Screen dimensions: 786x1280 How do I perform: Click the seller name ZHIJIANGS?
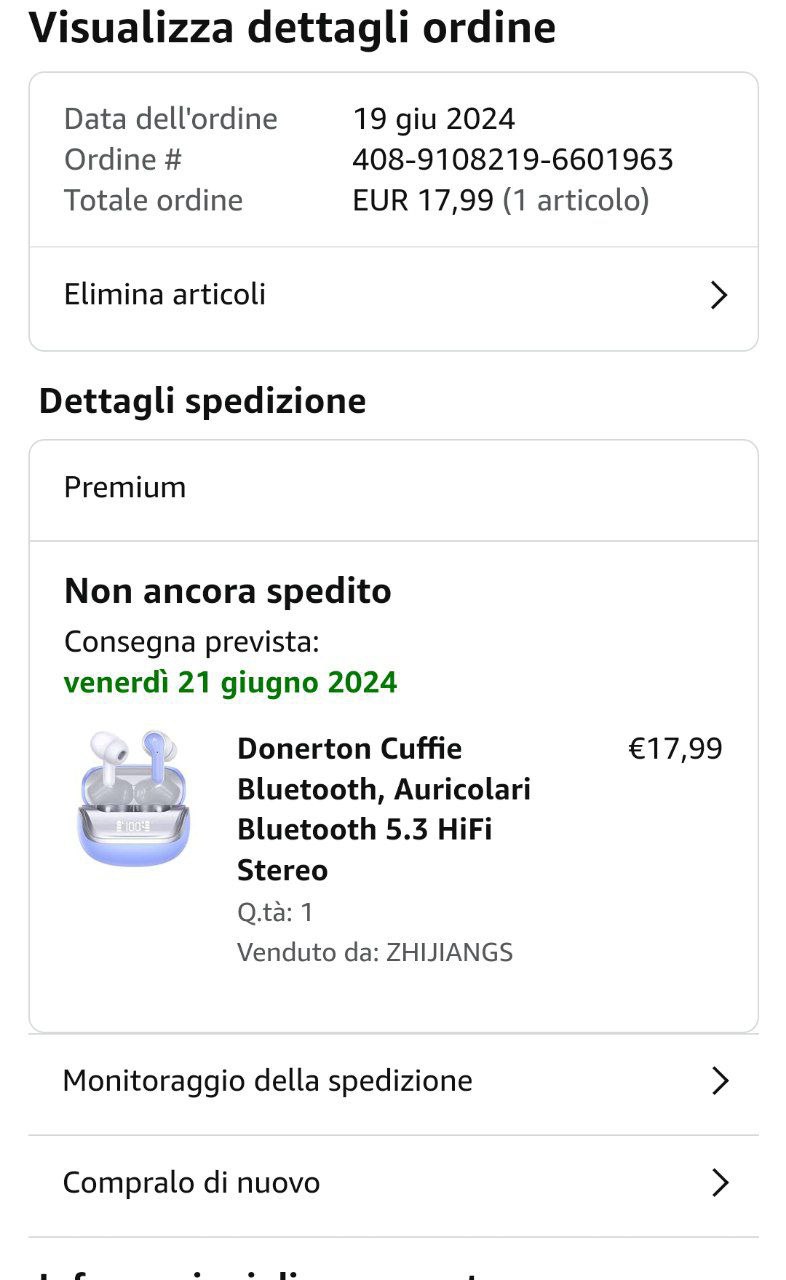[449, 952]
